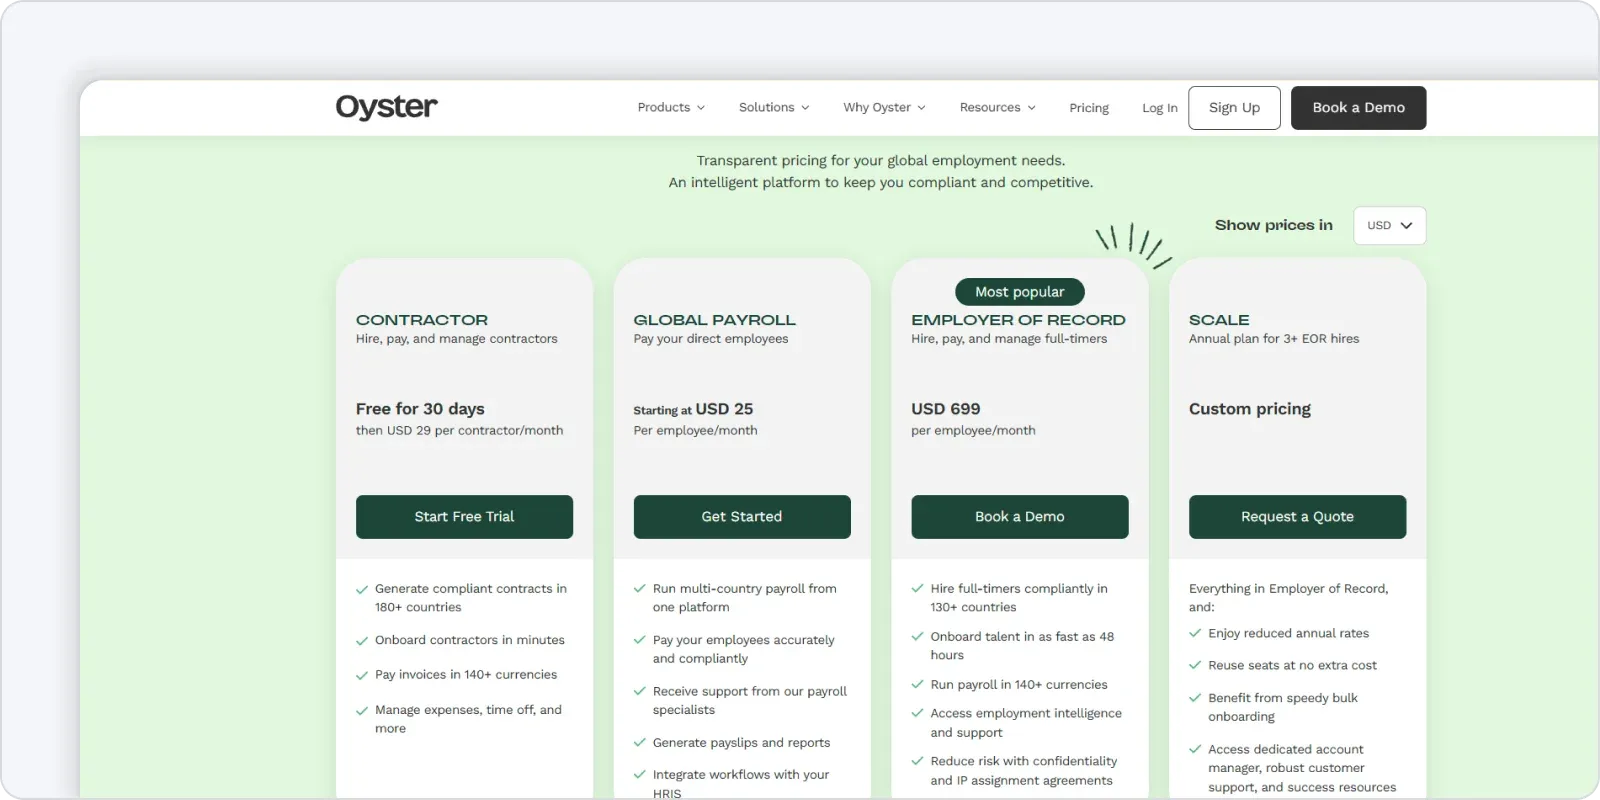1600x800 pixels.
Task: Click 'Show prices in' label
Action: [1273, 226]
